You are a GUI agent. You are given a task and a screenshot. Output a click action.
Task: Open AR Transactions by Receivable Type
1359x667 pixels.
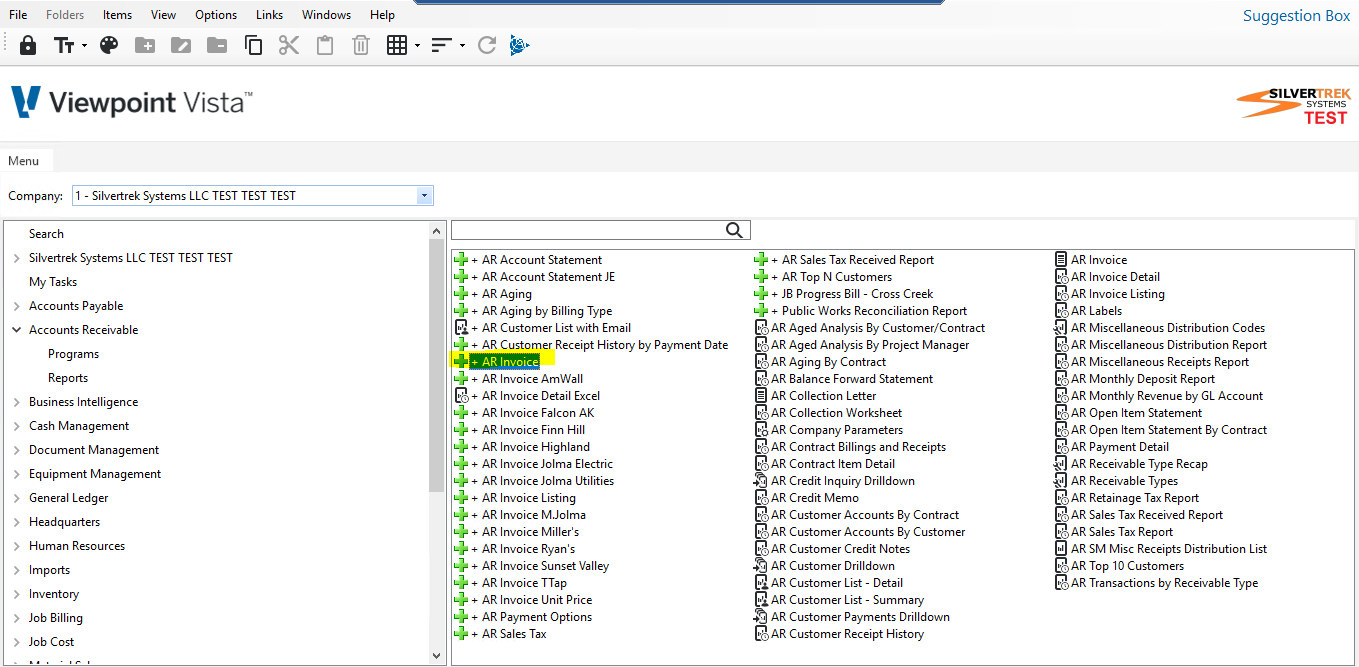pyautogui.click(x=1164, y=583)
